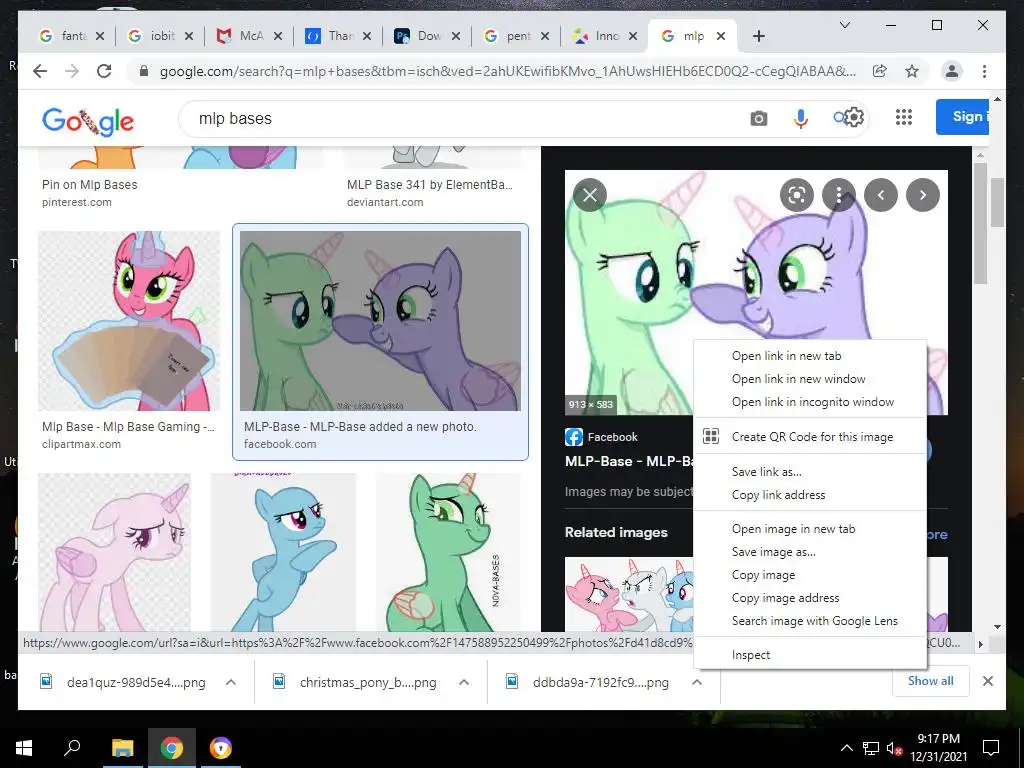This screenshot has height=768, width=1024.
Task: Close the downloads bar
Action: (x=987, y=681)
